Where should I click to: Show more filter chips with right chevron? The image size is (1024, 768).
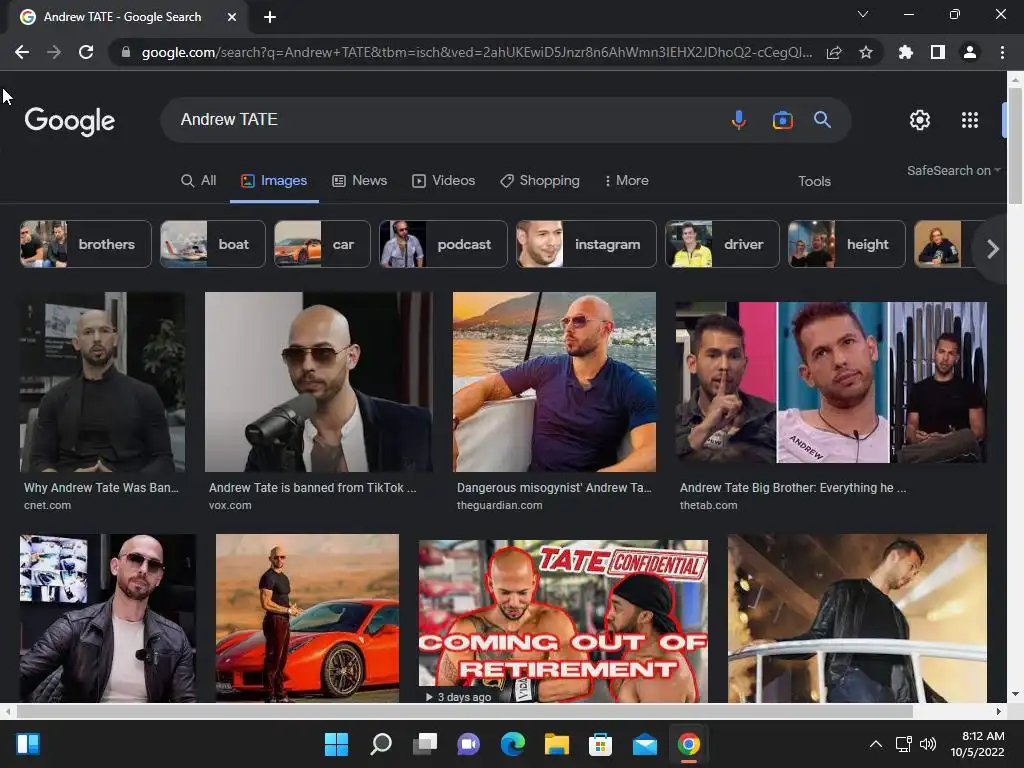[993, 249]
